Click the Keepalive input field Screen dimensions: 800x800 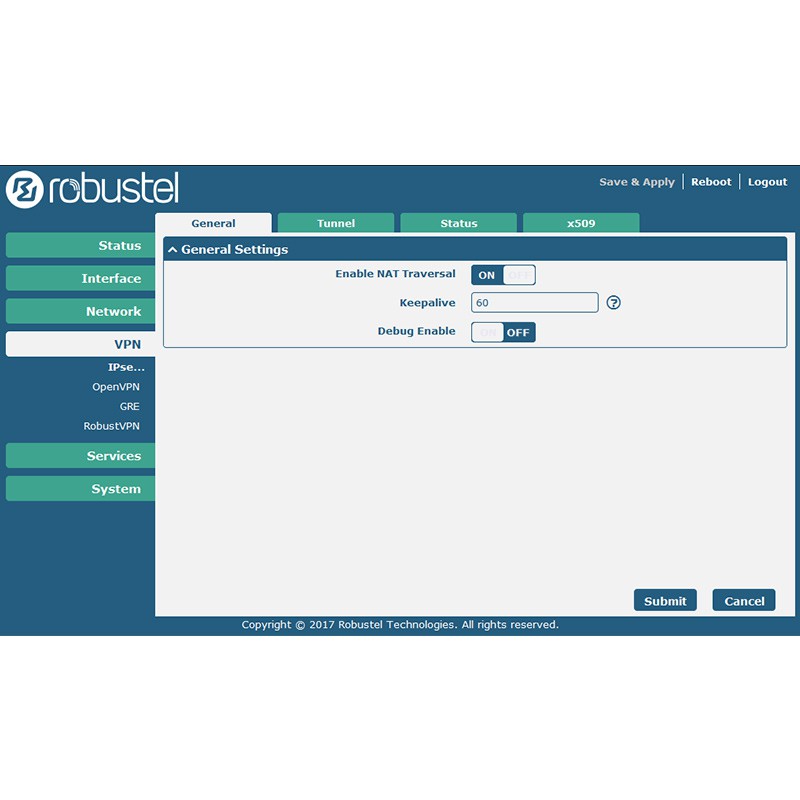(x=534, y=303)
